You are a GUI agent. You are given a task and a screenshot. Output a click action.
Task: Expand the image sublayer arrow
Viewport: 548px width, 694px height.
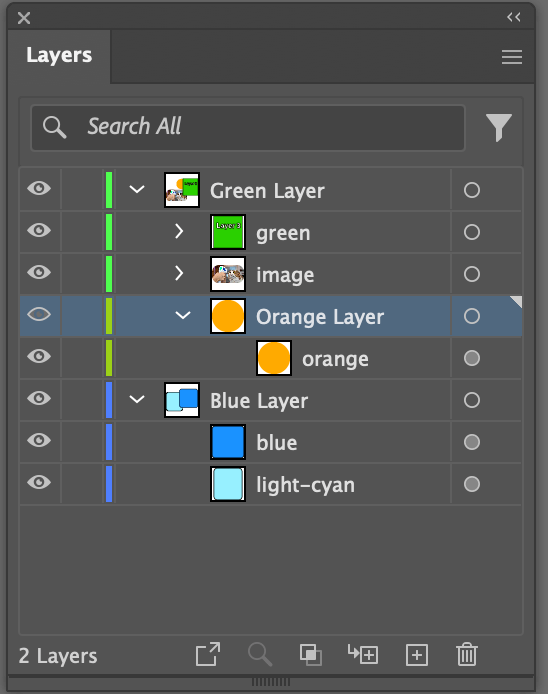pos(179,274)
